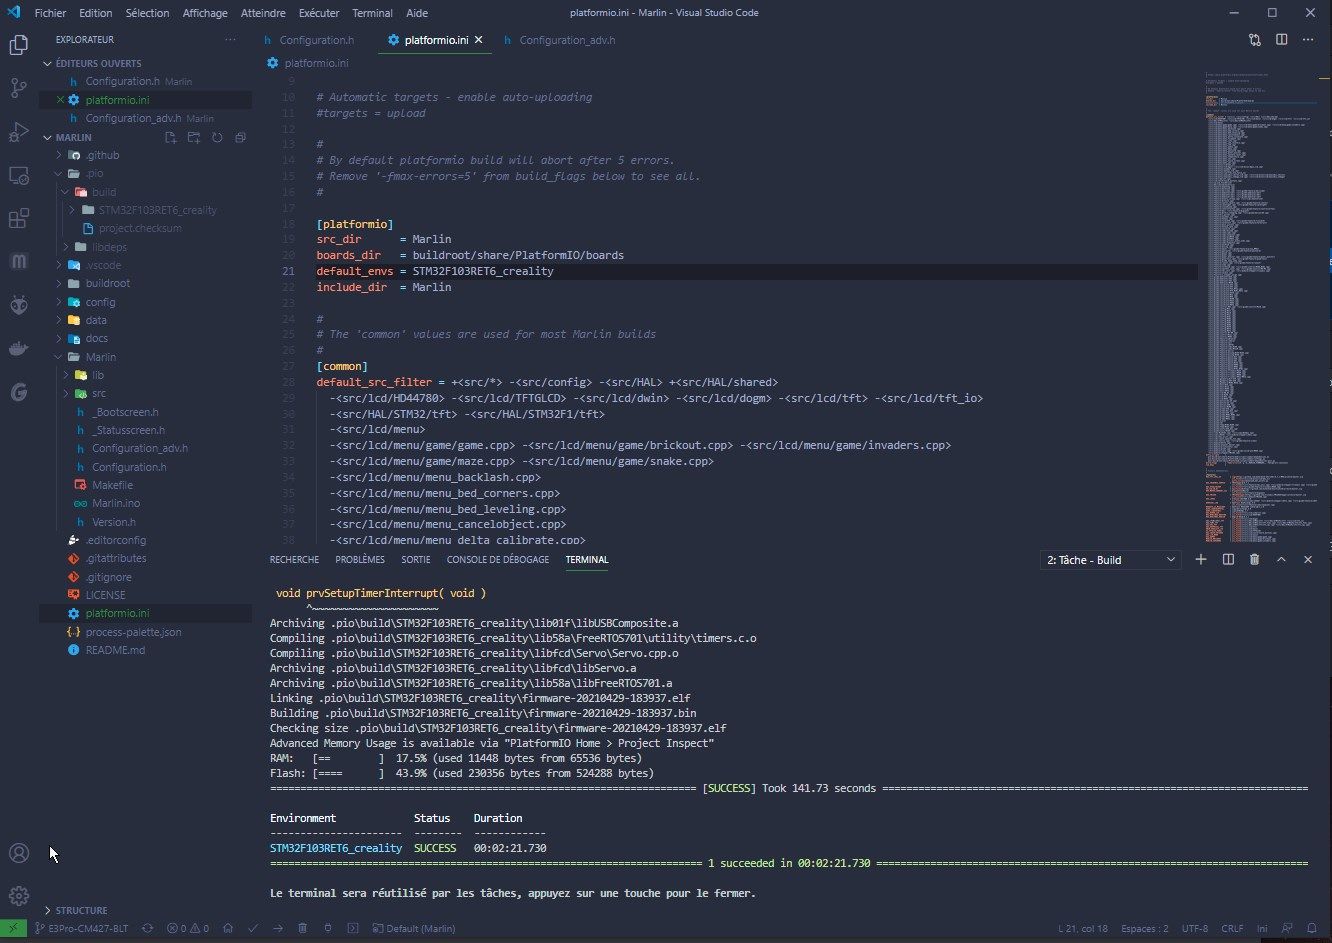Image resolution: width=1332 pixels, height=943 pixels.
Task: Synchronize changes with the status bar sync icon
Action: [x=148, y=929]
